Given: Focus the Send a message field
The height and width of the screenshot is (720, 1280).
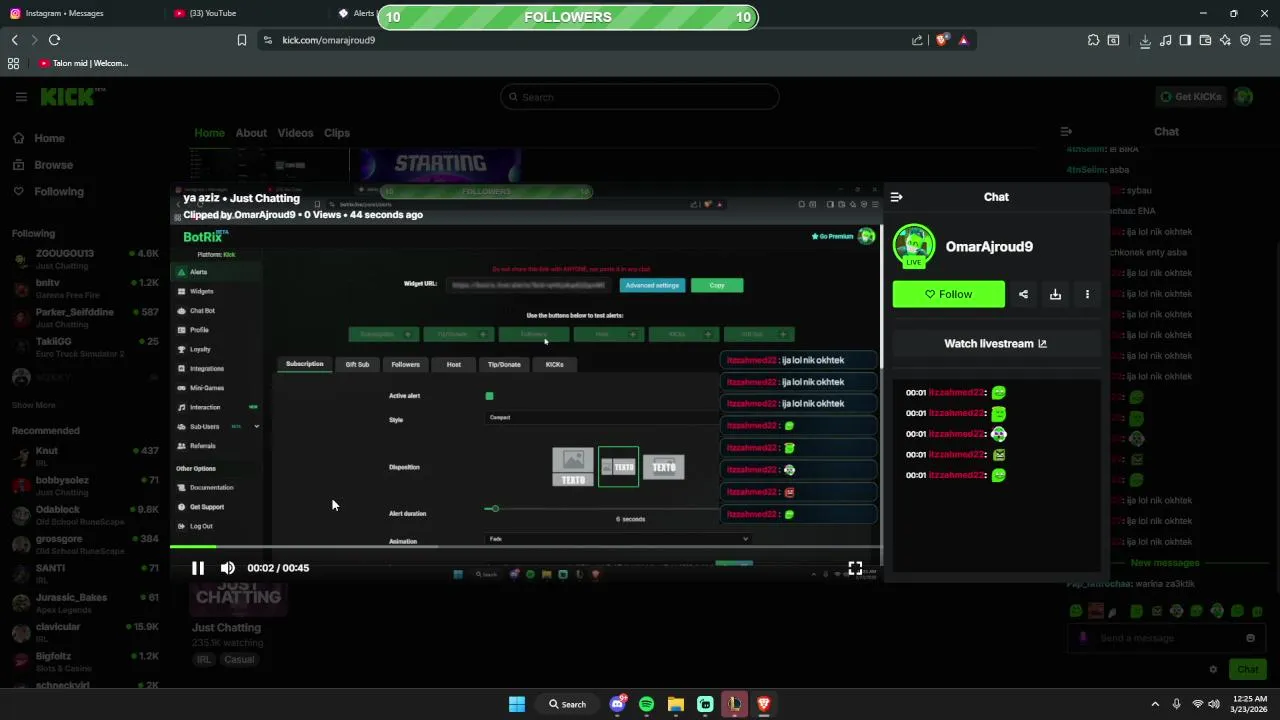Looking at the screenshot, I should click(x=1165, y=638).
